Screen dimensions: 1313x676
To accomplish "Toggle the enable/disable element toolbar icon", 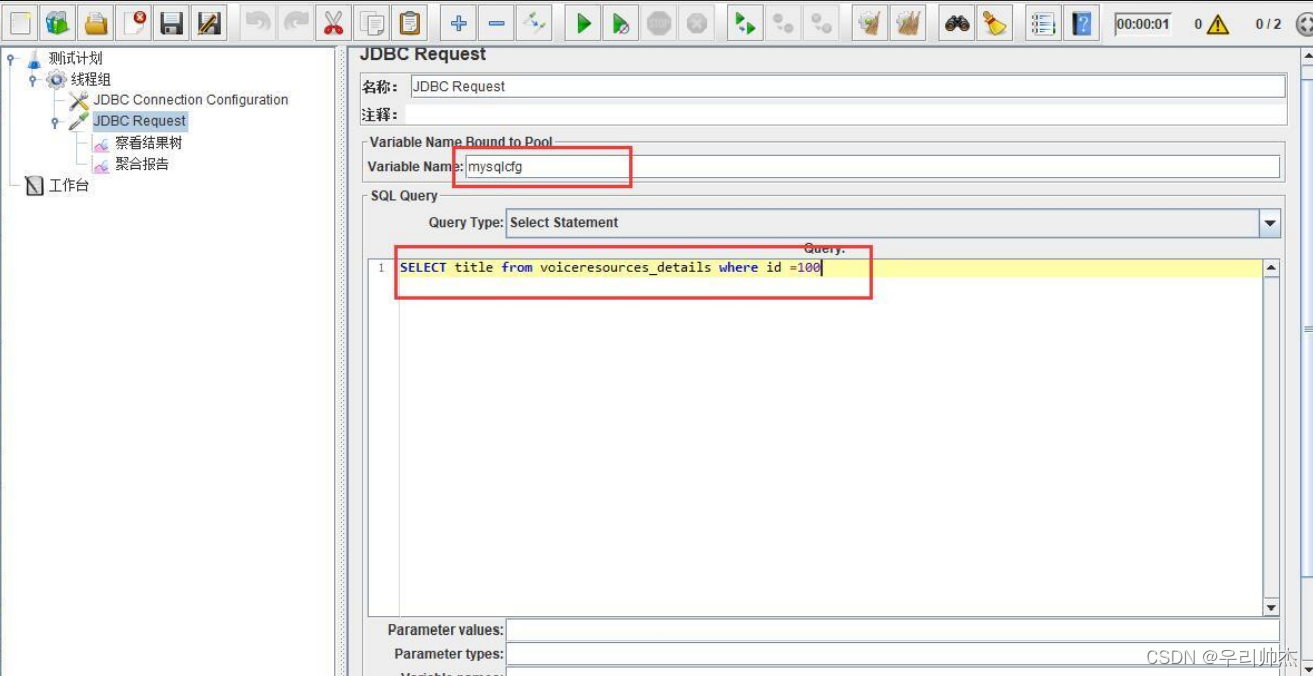I will coord(534,22).
